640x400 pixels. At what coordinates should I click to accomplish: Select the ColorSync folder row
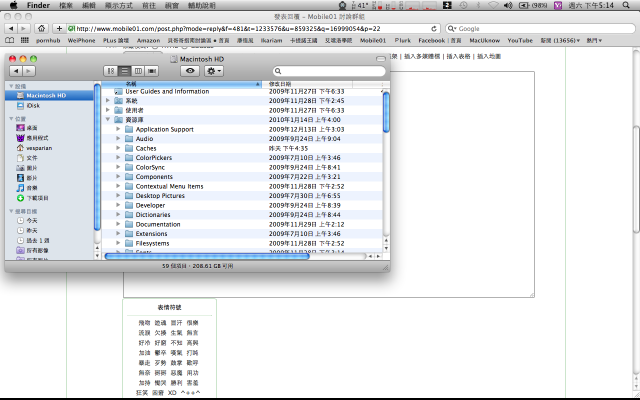242,167
